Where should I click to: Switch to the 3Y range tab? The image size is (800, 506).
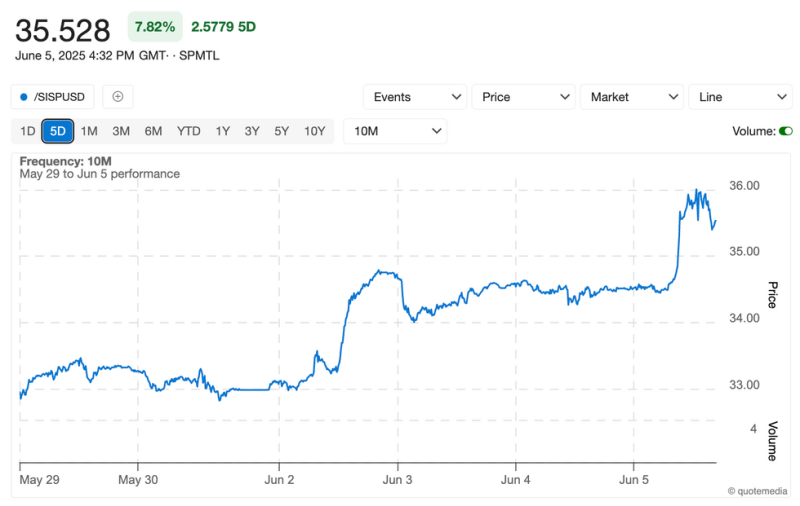tap(252, 131)
